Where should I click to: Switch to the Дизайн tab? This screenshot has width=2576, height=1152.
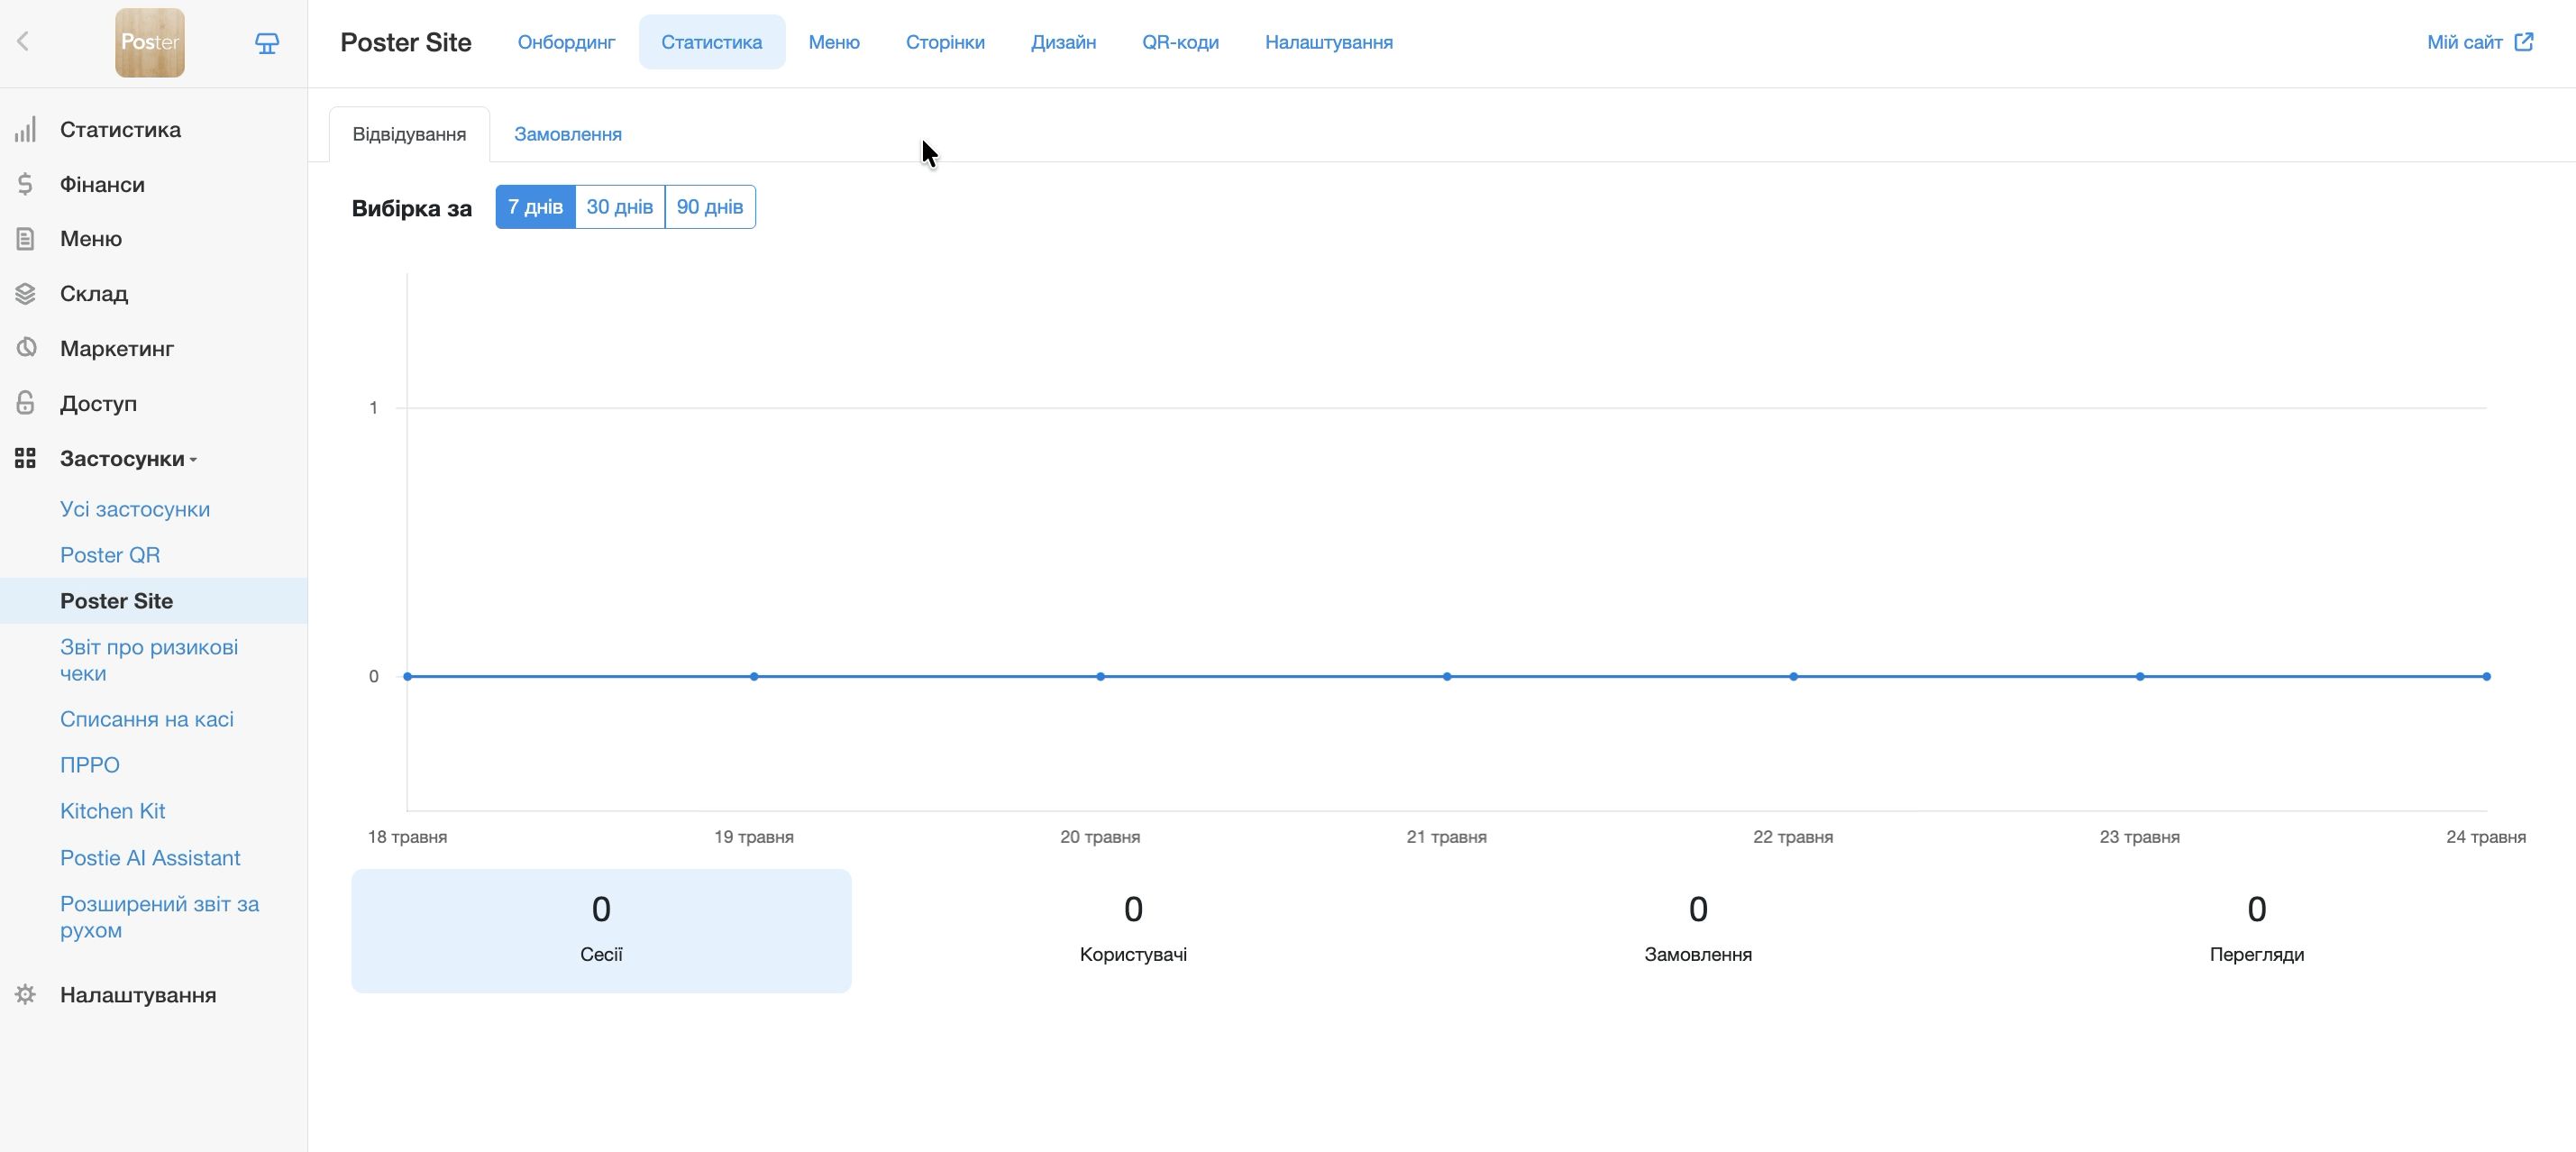(x=1063, y=42)
